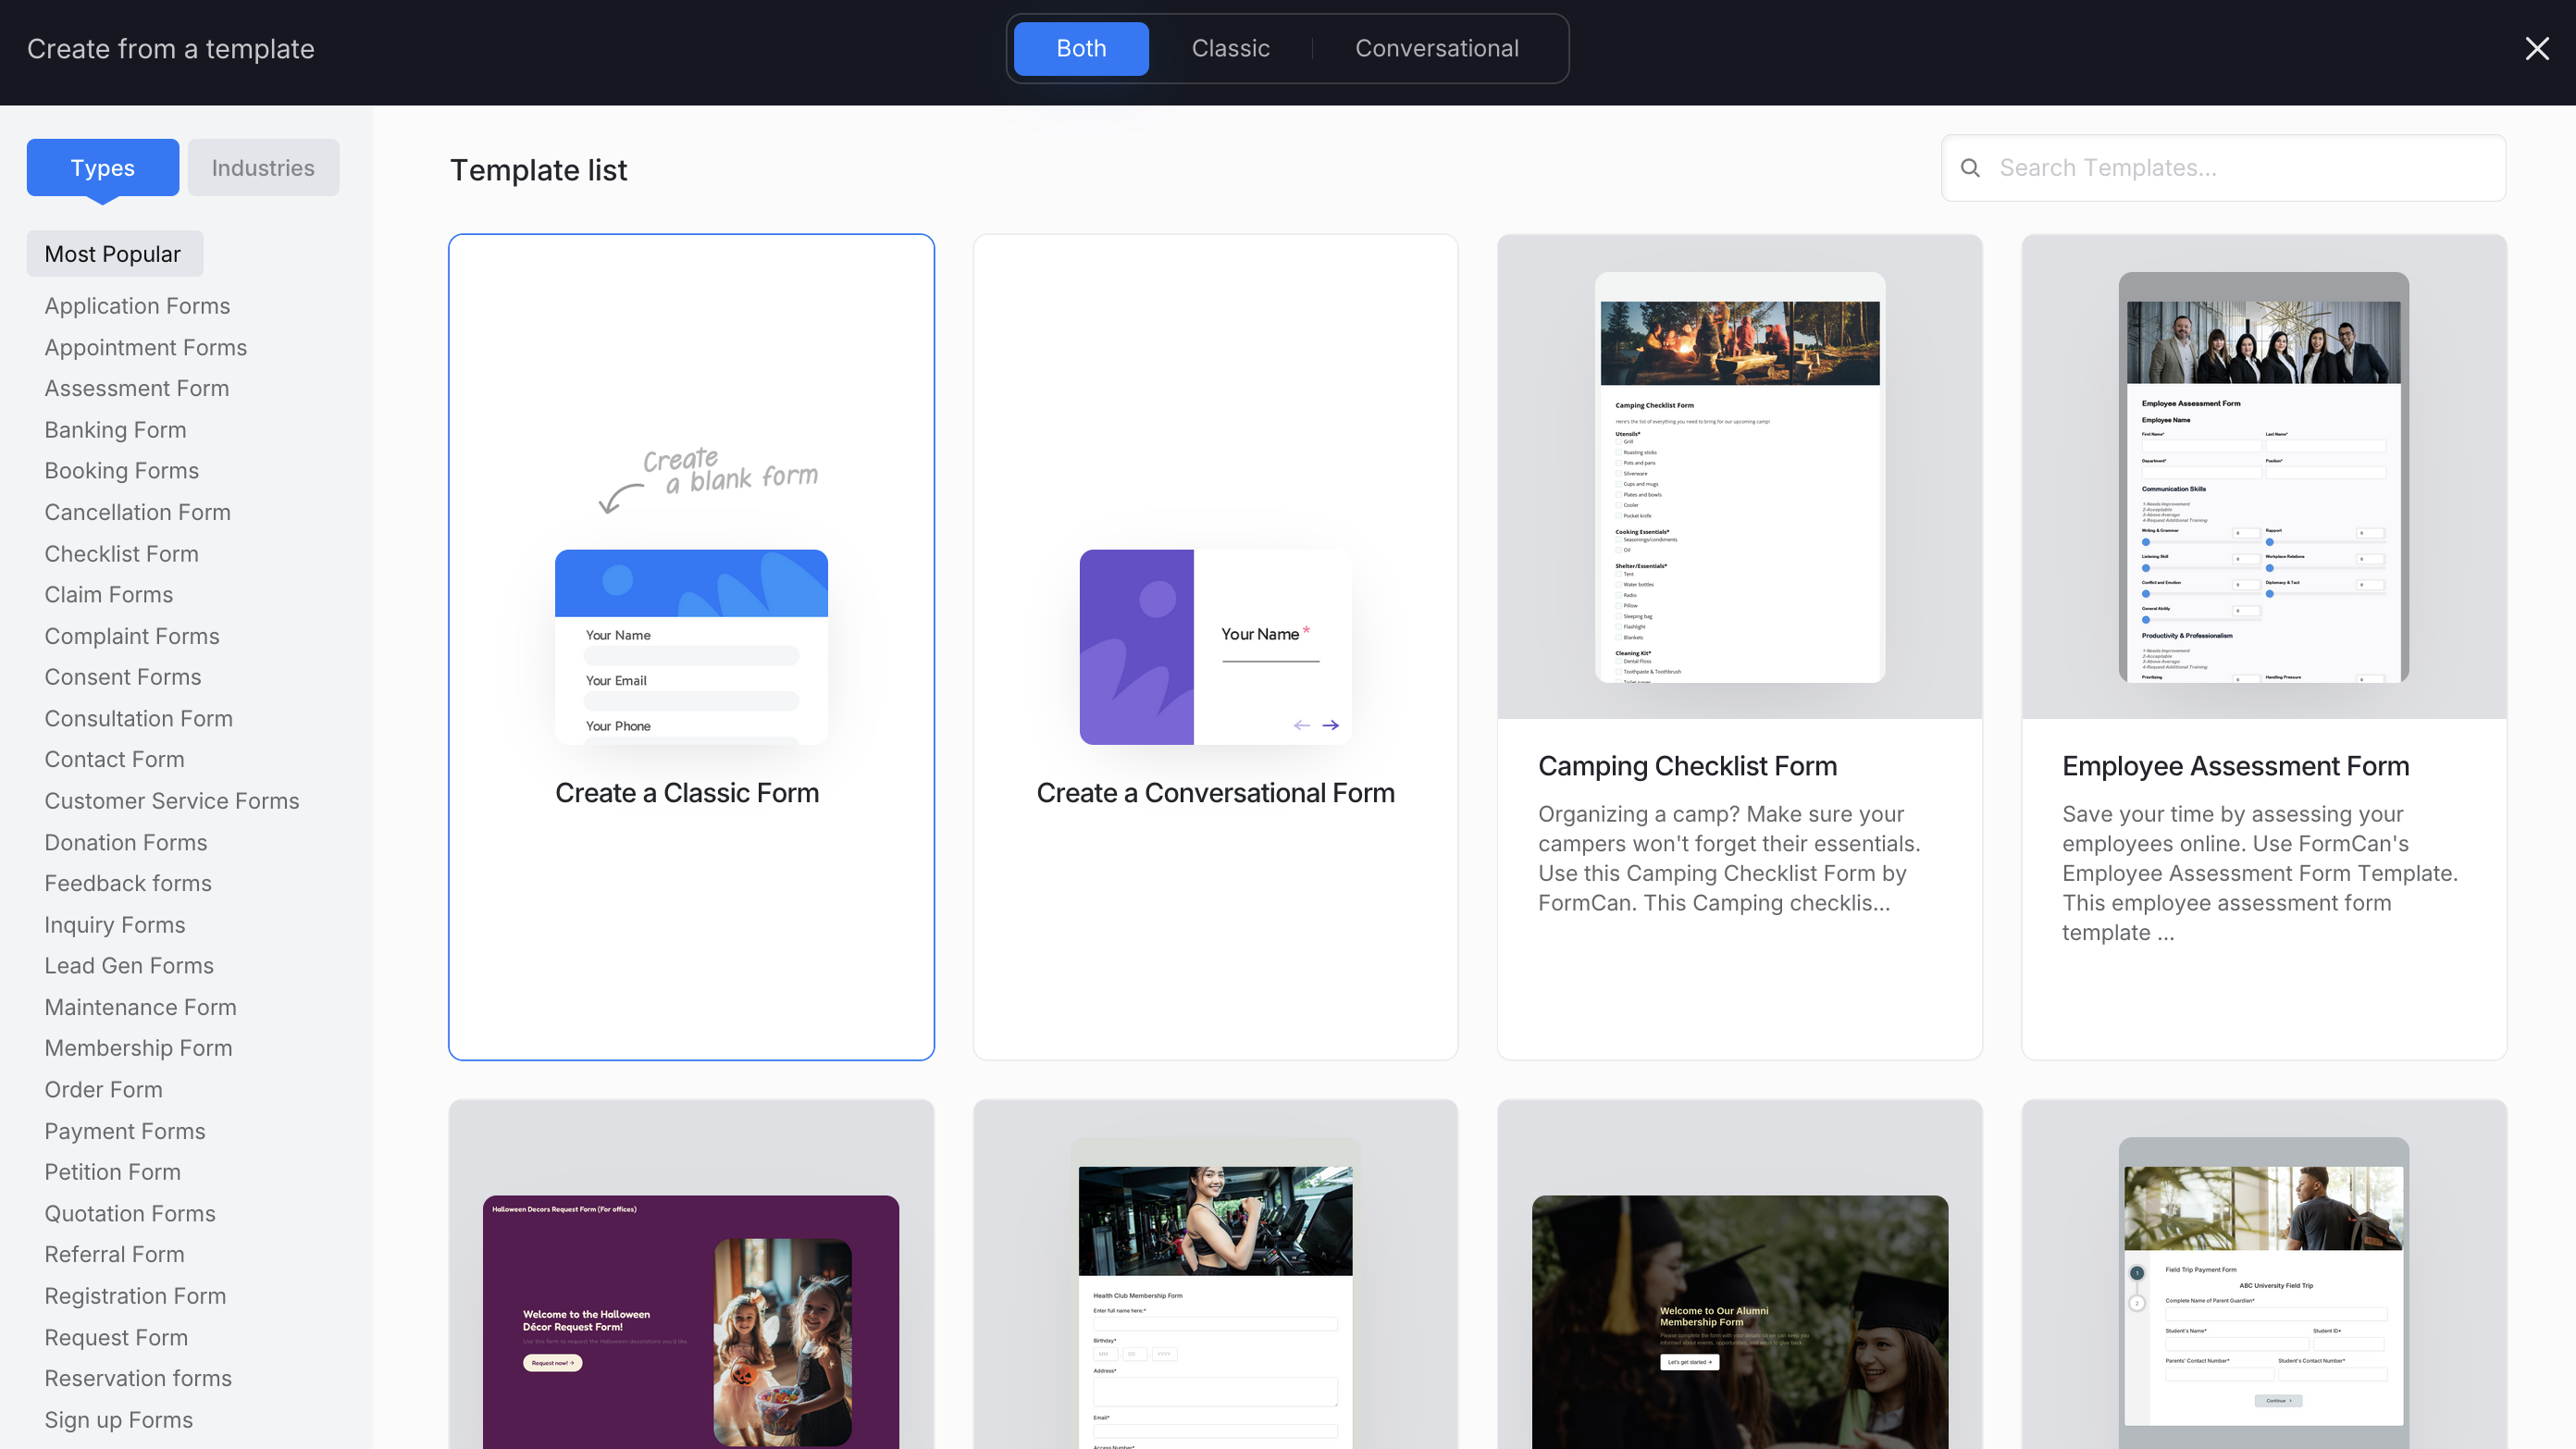
Task: Select the Both form type toggle
Action: (x=1081, y=49)
